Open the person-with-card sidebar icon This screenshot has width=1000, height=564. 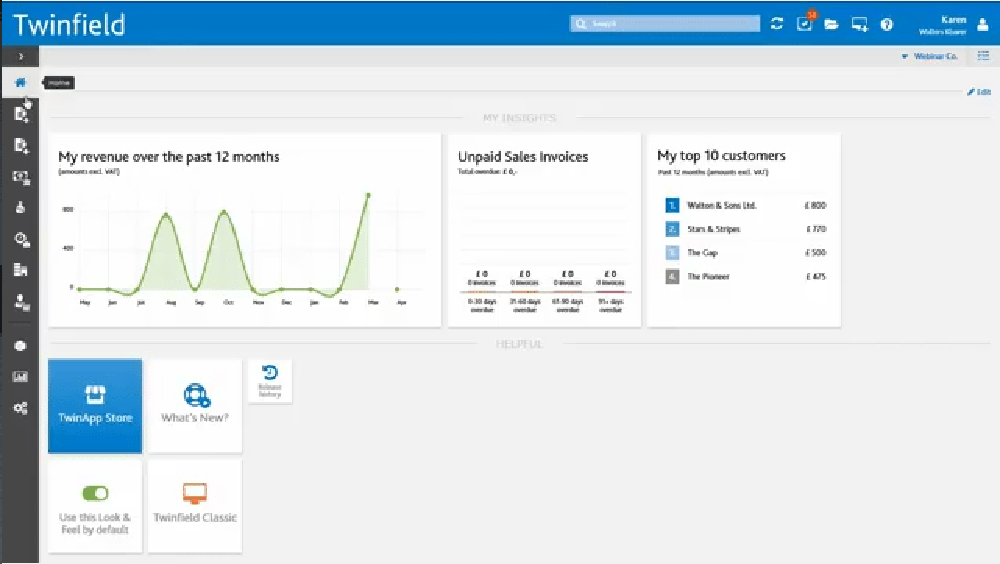click(x=21, y=302)
